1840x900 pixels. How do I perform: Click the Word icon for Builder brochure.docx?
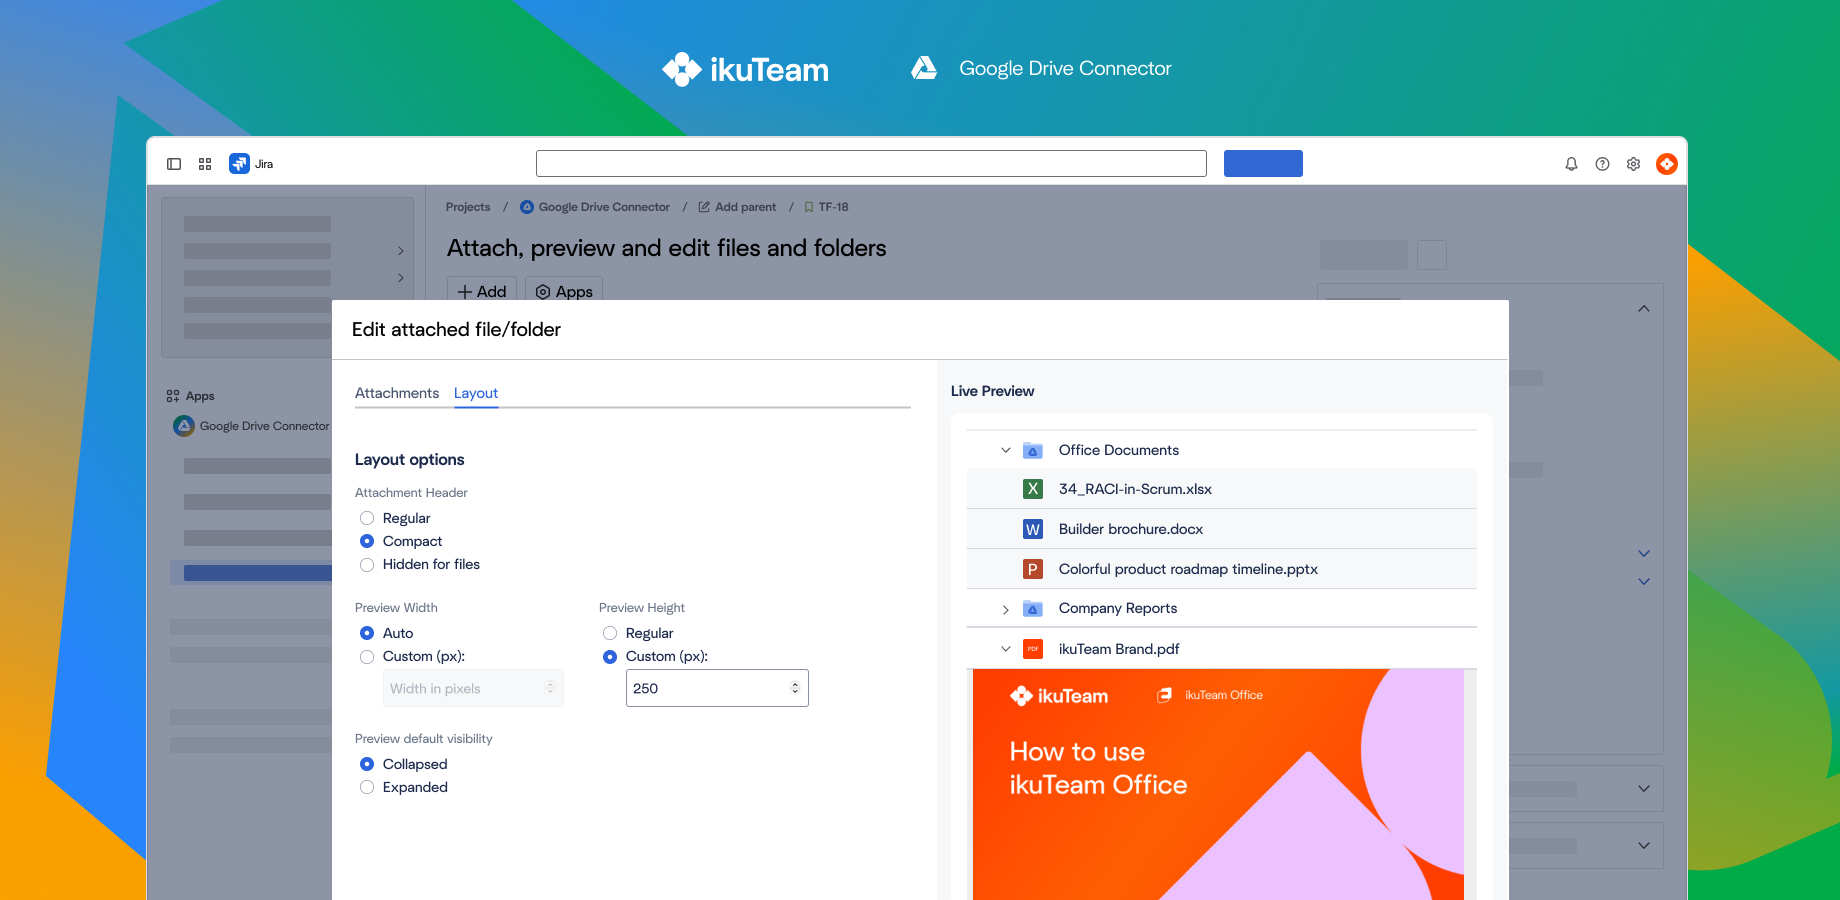[x=1033, y=529]
